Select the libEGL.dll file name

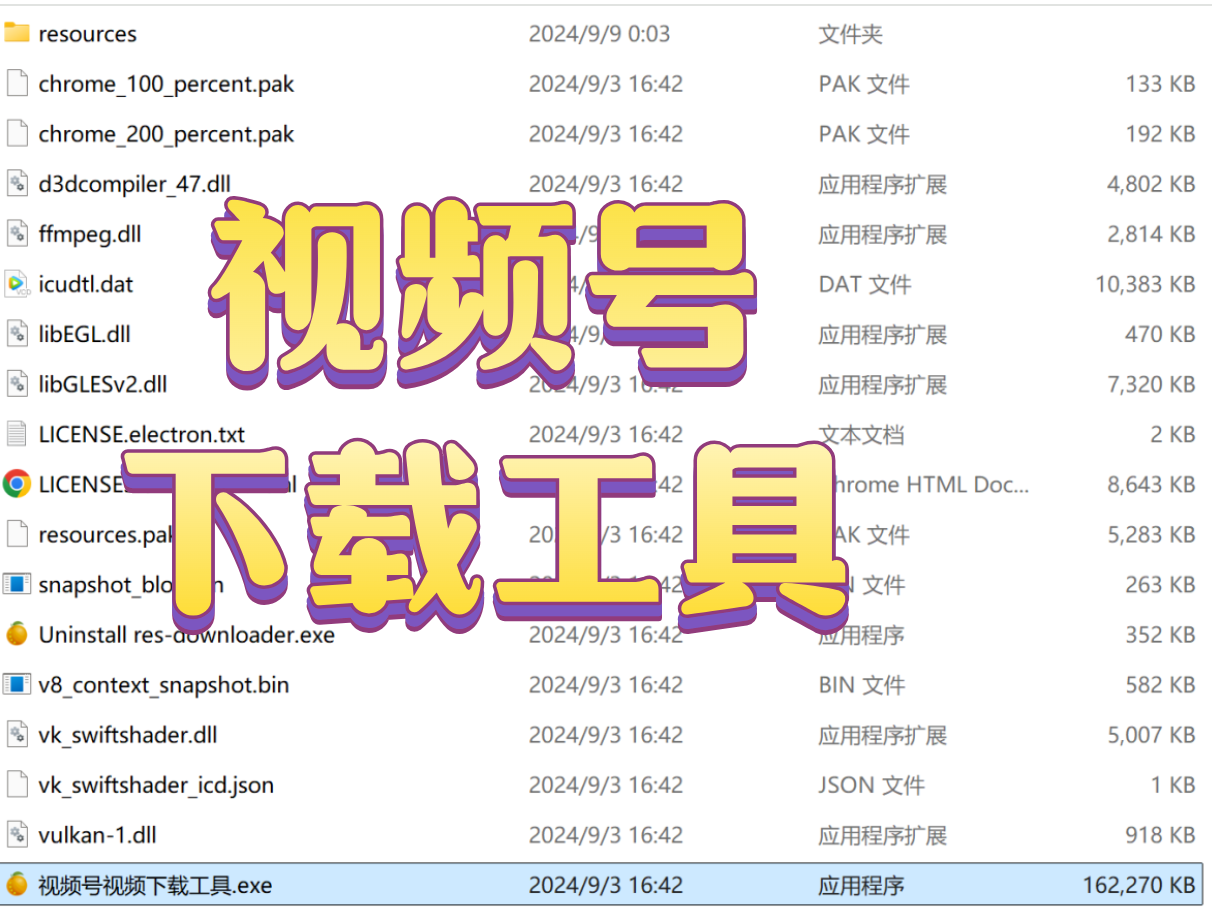(85, 334)
